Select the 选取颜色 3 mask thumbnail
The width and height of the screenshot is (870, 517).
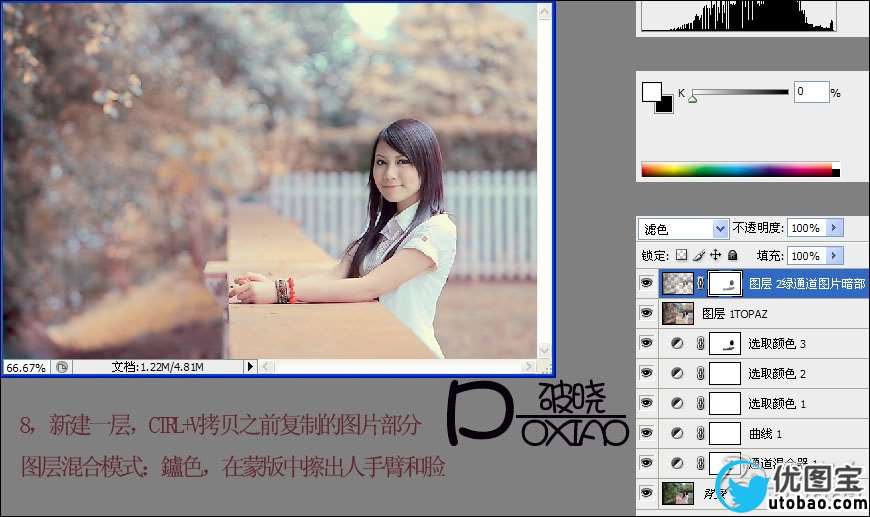tap(725, 343)
